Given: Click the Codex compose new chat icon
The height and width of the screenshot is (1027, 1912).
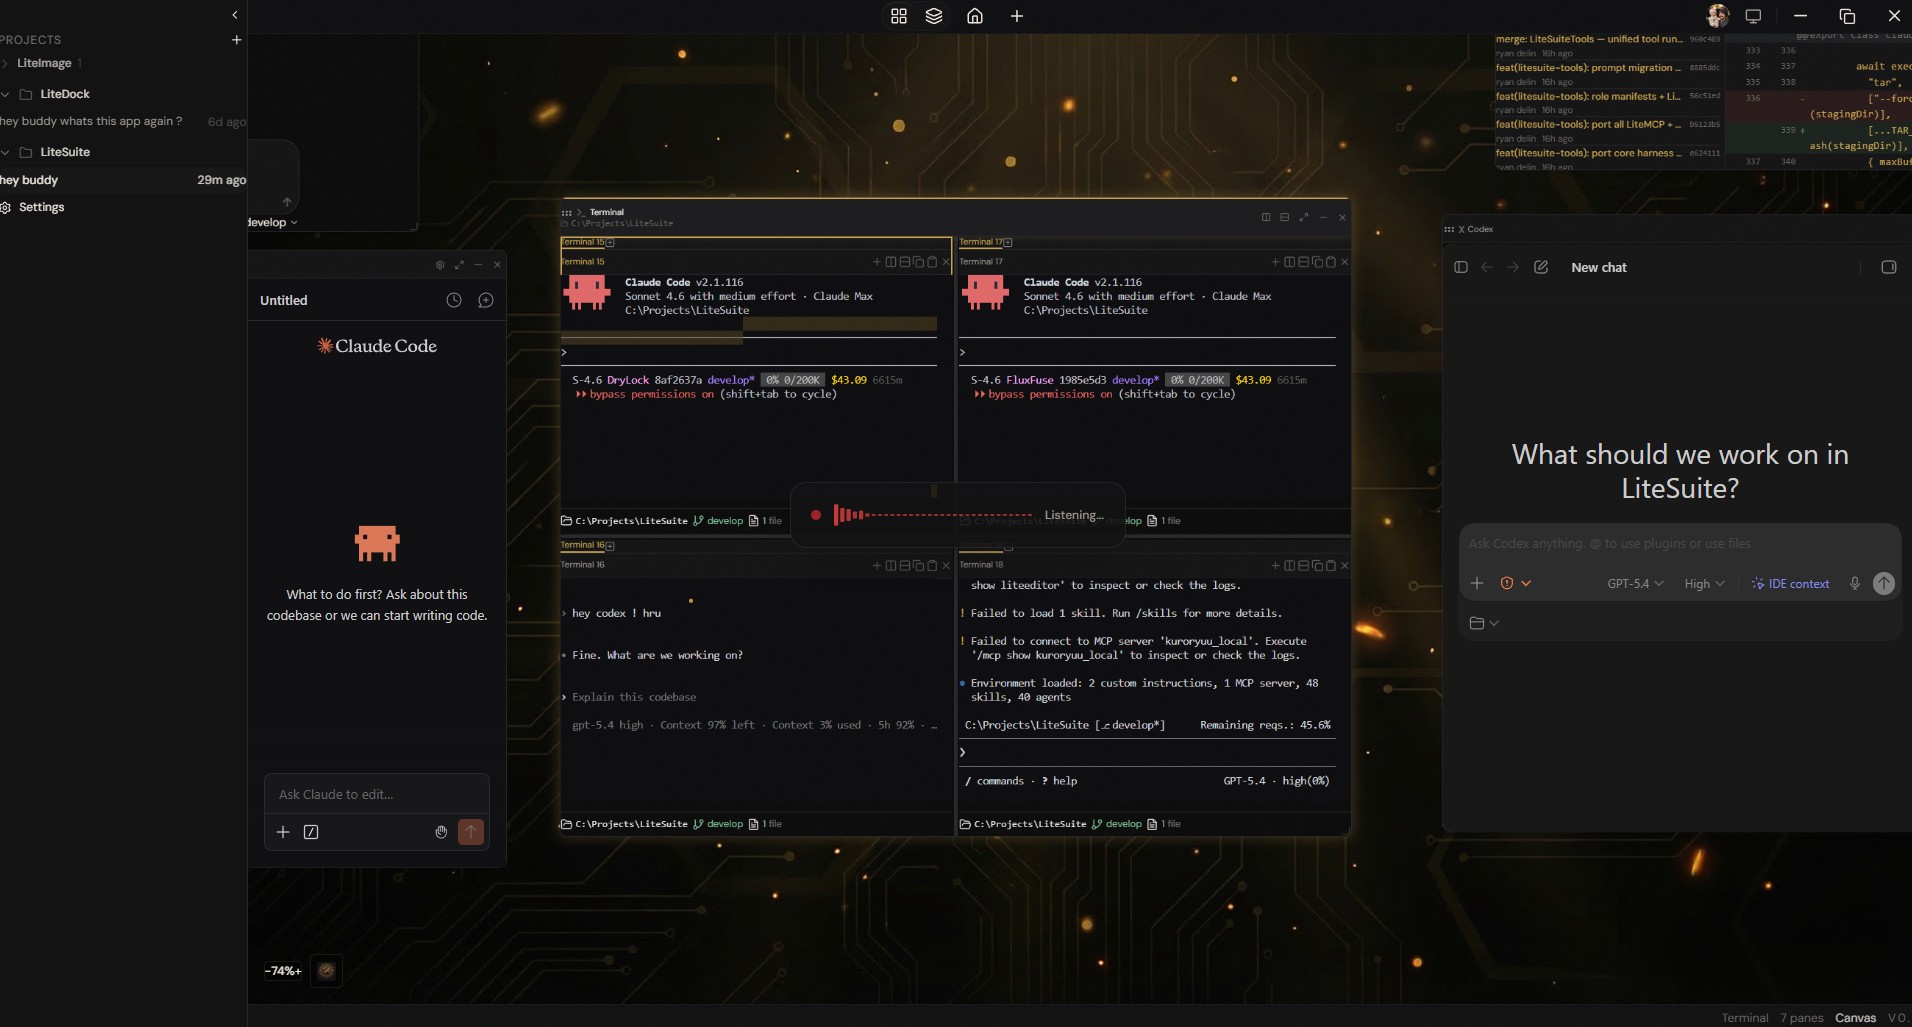Looking at the screenshot, I should click(1541, 267).
